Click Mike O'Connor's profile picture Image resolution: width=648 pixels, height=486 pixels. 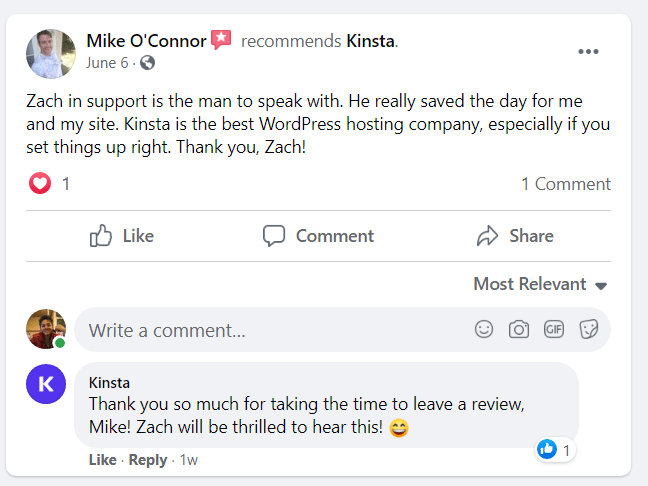point(50,53)
